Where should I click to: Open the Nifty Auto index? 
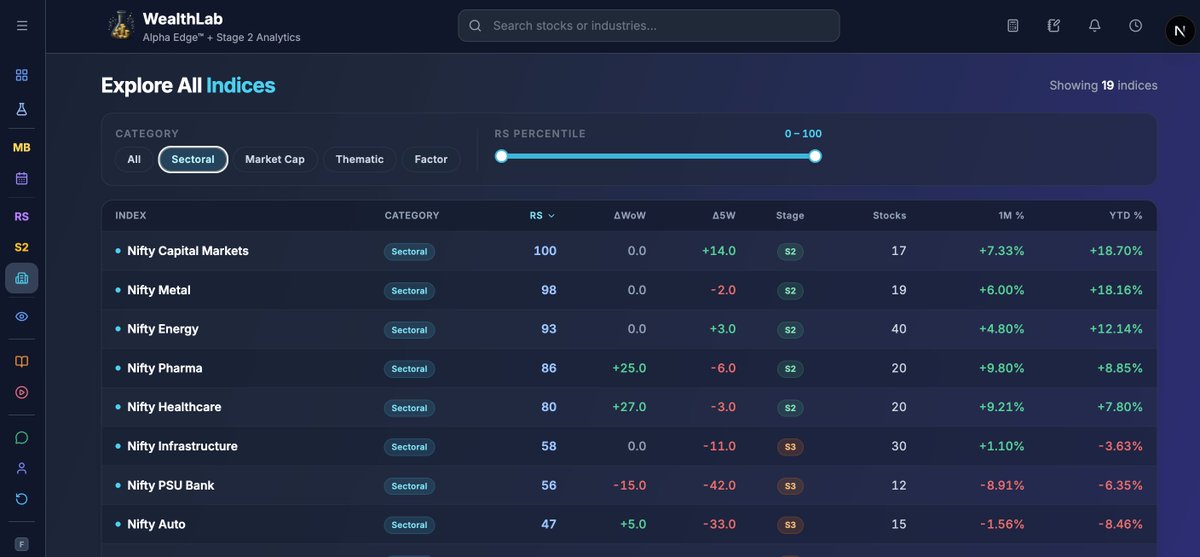156,524
